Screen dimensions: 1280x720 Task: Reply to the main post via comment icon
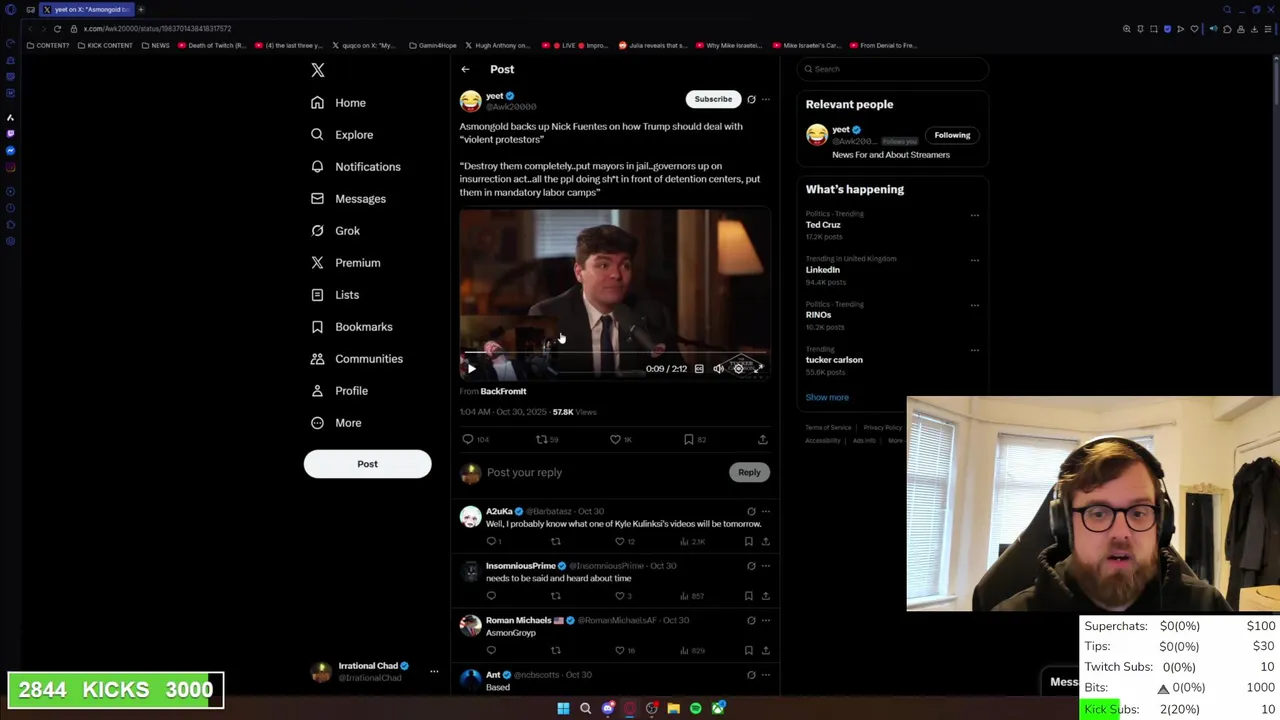[467, 439]
